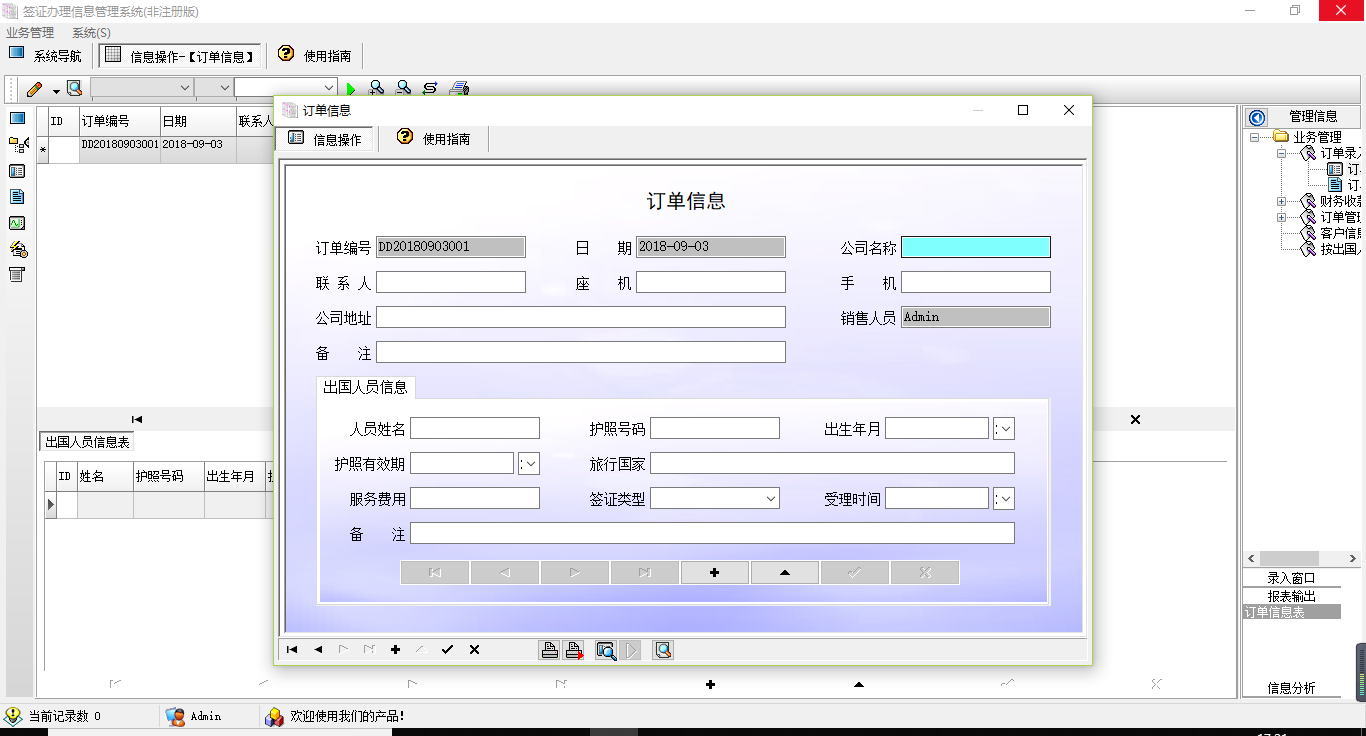Click the 旅行国家 input field

point(832,463)
